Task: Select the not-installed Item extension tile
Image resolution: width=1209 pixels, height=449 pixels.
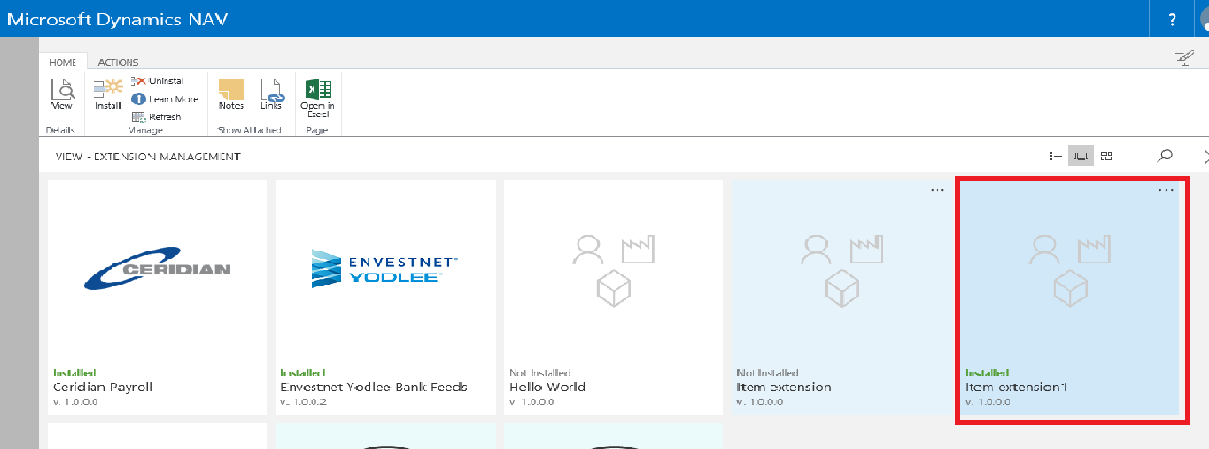Action: (841, 297)
